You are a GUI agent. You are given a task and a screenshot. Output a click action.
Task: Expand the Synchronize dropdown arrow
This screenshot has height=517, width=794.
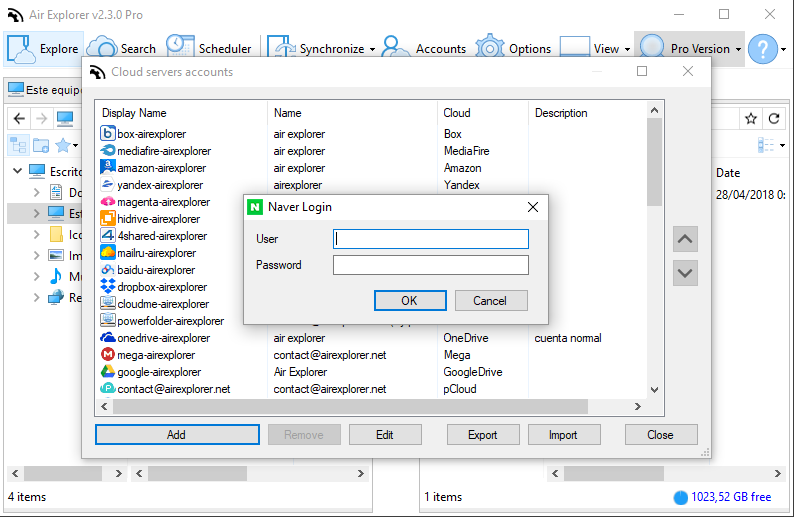point(372,49)
